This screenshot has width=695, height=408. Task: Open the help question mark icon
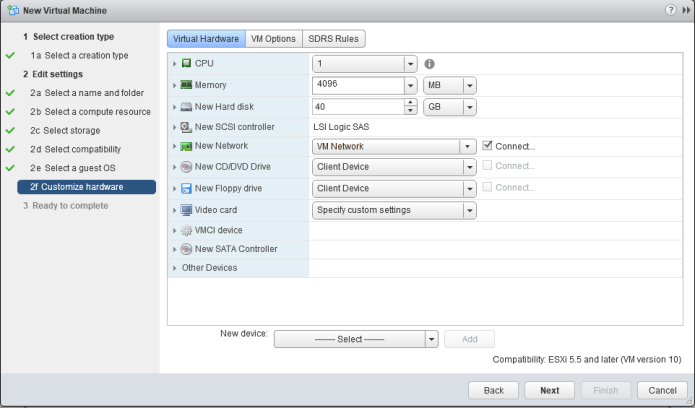[667, 9]
